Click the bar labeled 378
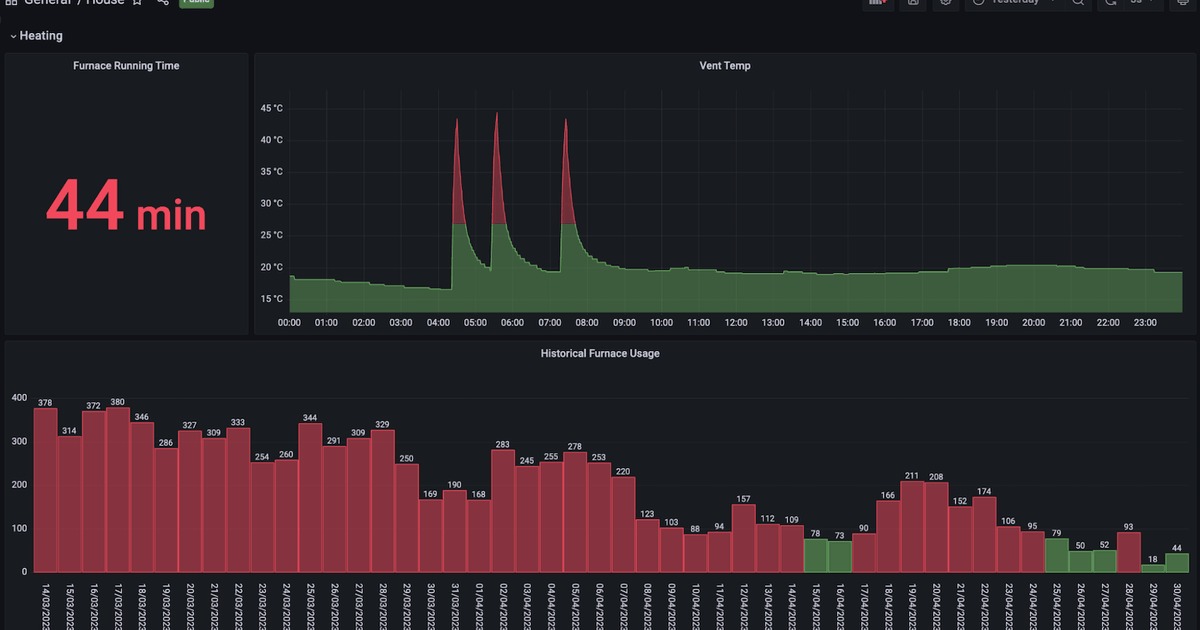1200x630 pixels. pyautogui.click(x=45, y=490)
